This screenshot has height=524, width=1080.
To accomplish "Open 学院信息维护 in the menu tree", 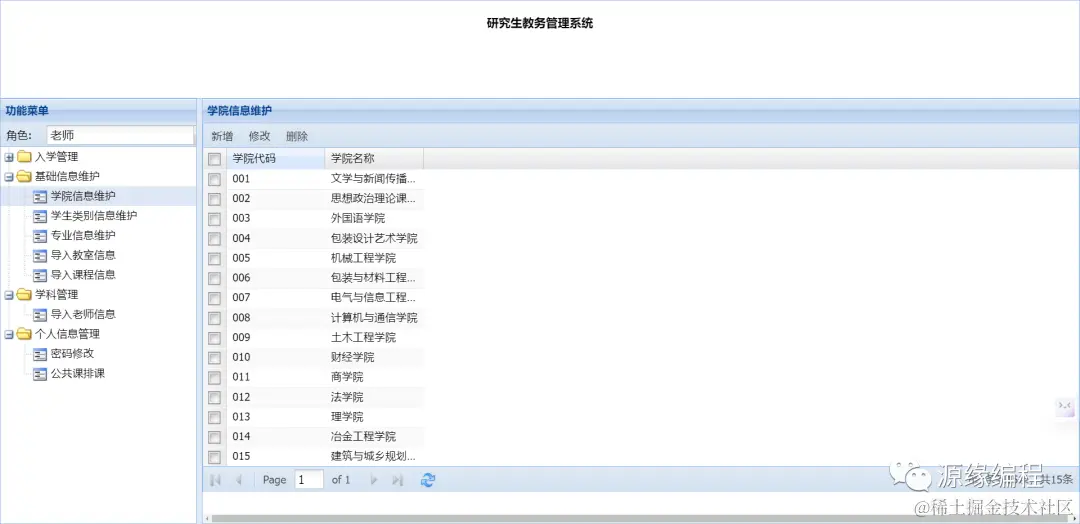I will pos(83,196).
